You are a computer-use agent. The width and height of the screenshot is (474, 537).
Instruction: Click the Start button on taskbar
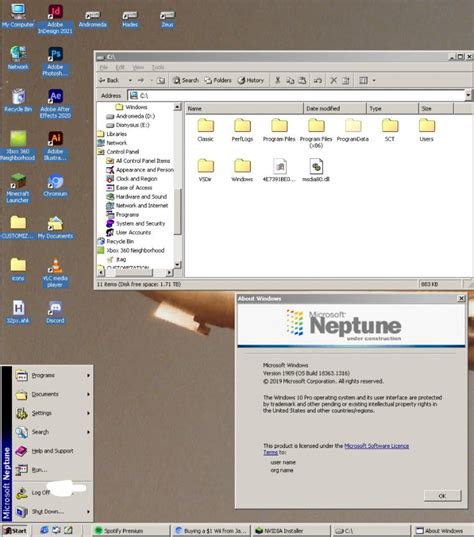[x=15, y=530]
